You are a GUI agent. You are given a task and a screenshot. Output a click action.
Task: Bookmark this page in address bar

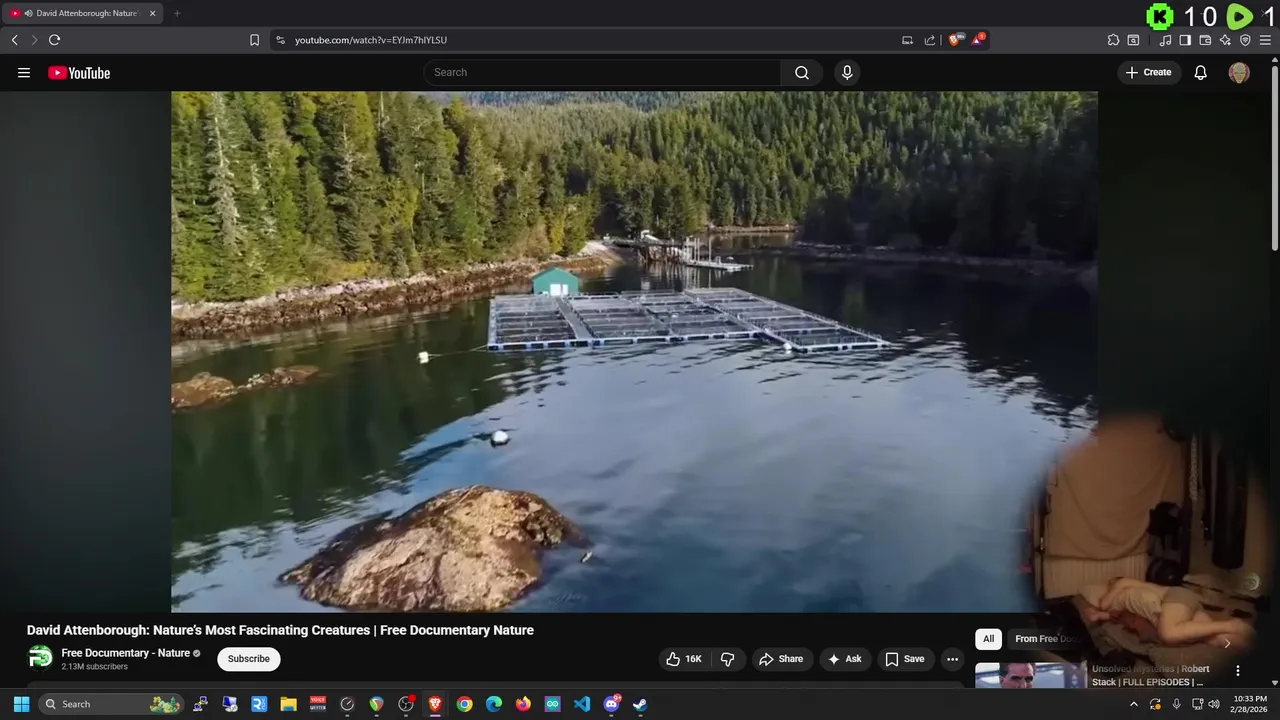pyautogui.click(x=254, y=40)
